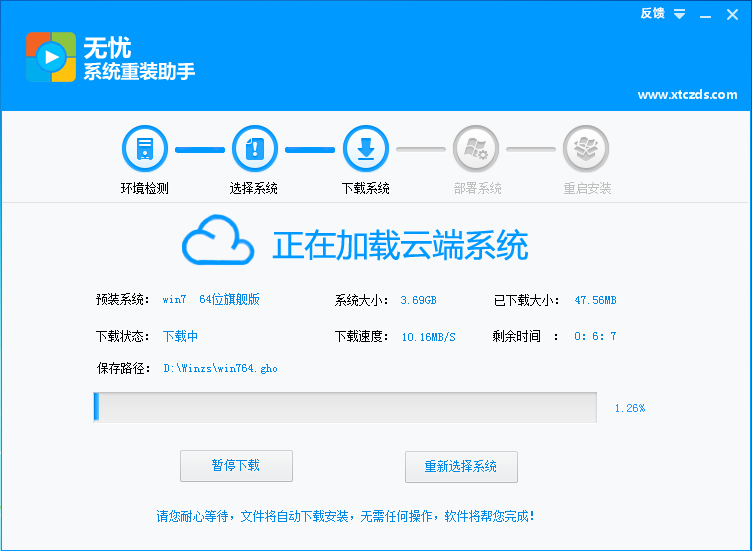Visit the www.xtczds.com website link

pos(687,95)
